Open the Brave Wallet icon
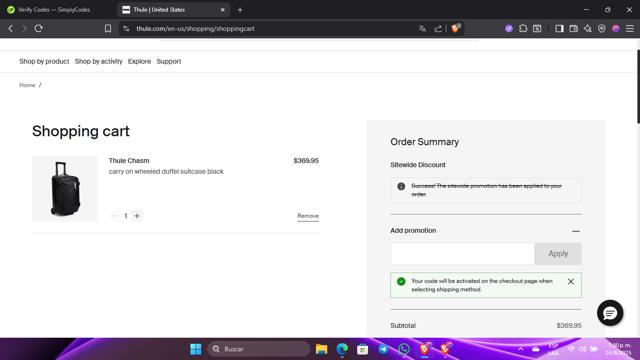640x360 pixels. pyautogui.click(x=573, y=29)
